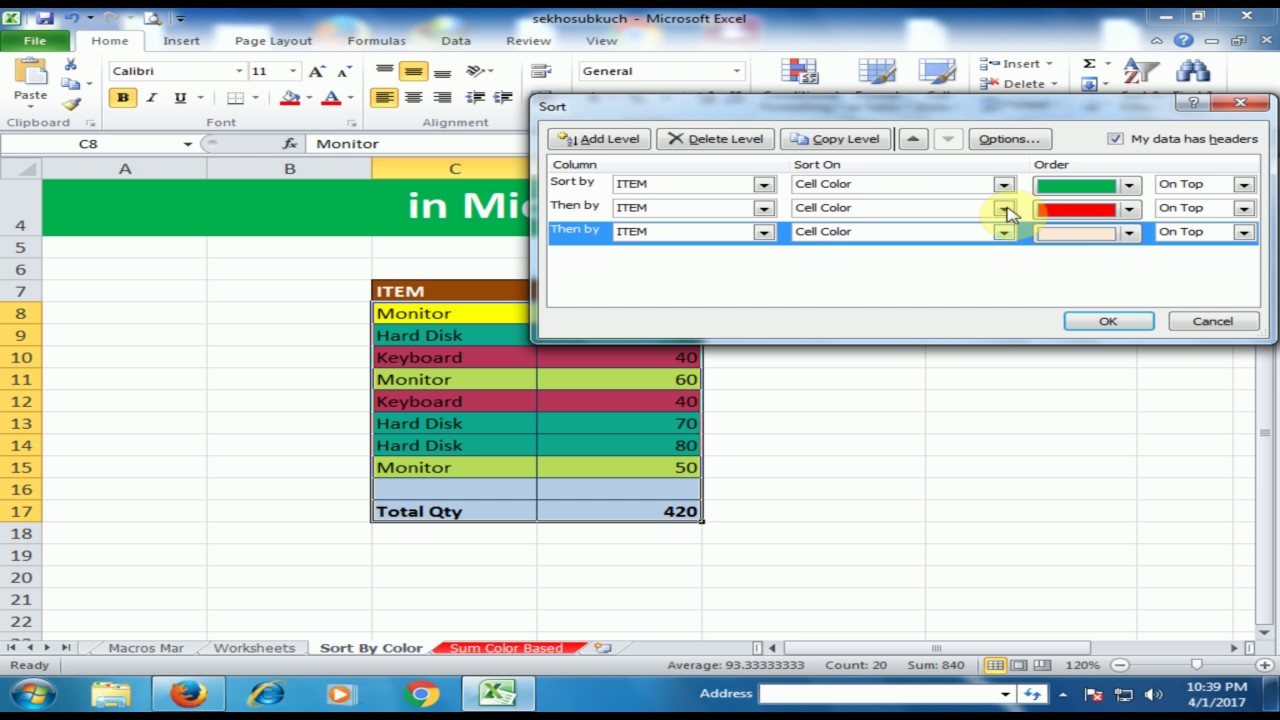Apply the Fill Color bucket
This screenshot has height=720, width=1280.
tap(290, 98)
